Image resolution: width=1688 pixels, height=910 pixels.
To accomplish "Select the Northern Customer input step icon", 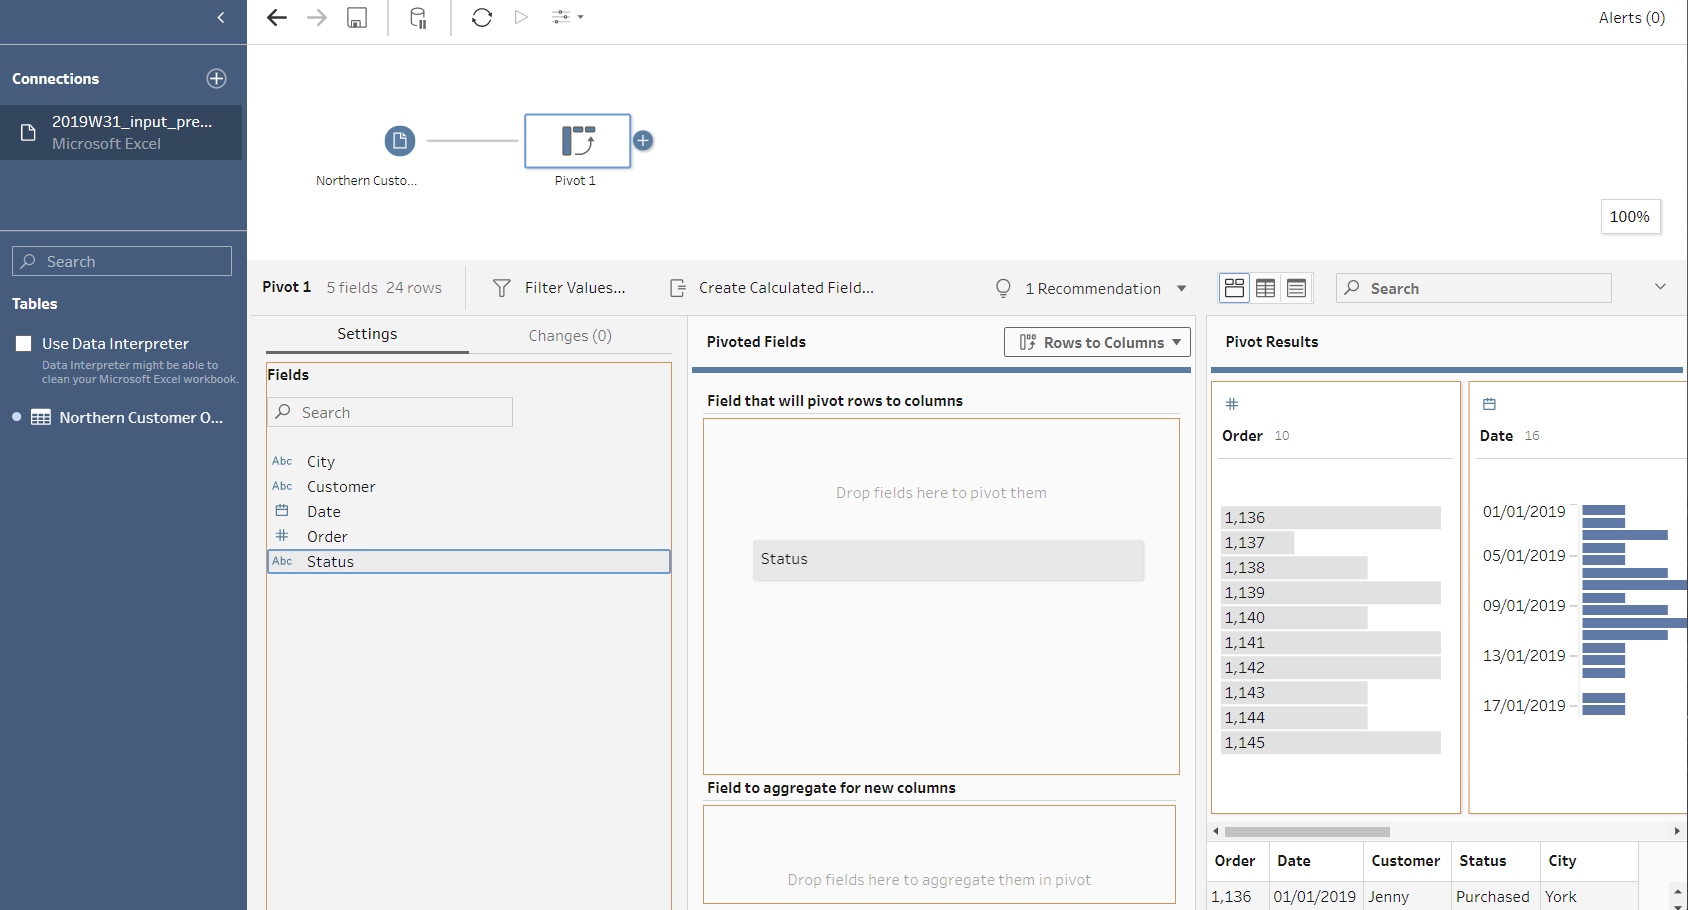I will coord(400,141).
